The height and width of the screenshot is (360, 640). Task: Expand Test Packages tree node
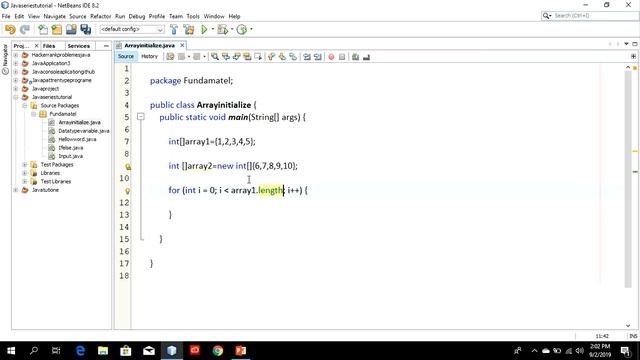pyautogui.click(x=24, y=164)
